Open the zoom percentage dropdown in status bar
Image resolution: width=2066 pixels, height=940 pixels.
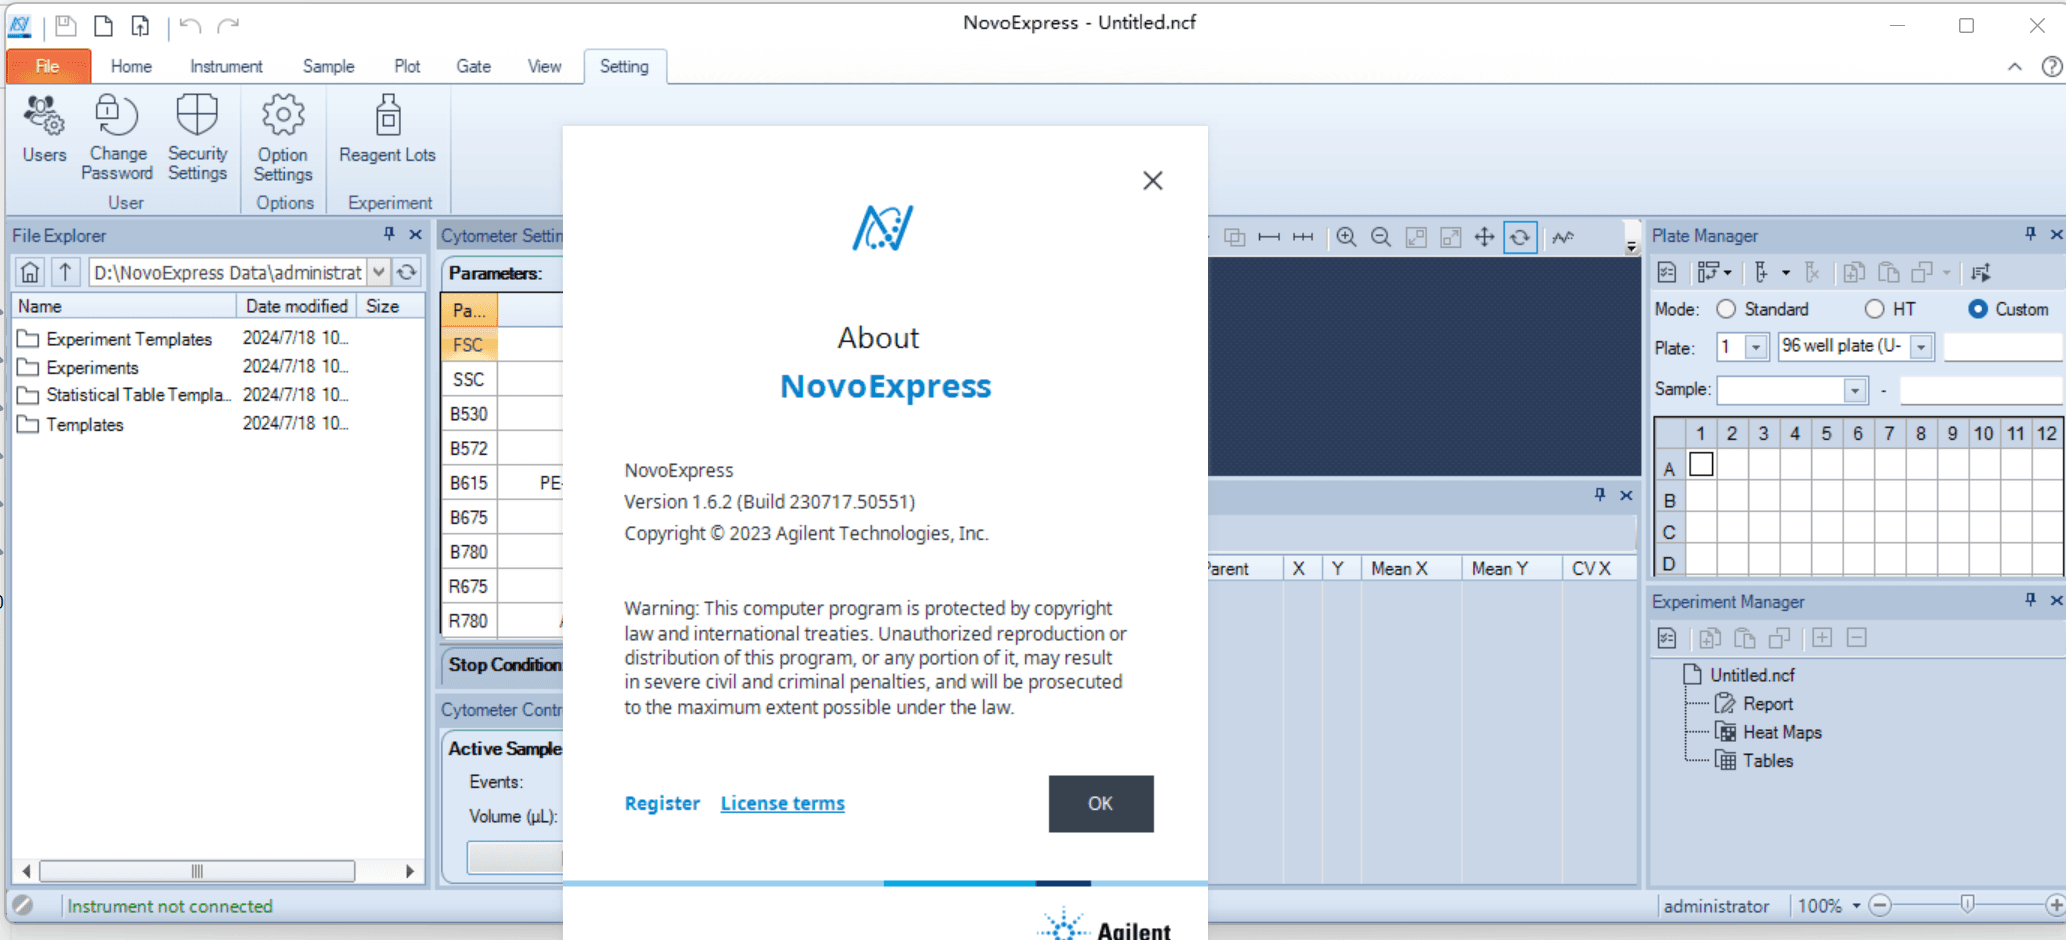coord(1856,906)
